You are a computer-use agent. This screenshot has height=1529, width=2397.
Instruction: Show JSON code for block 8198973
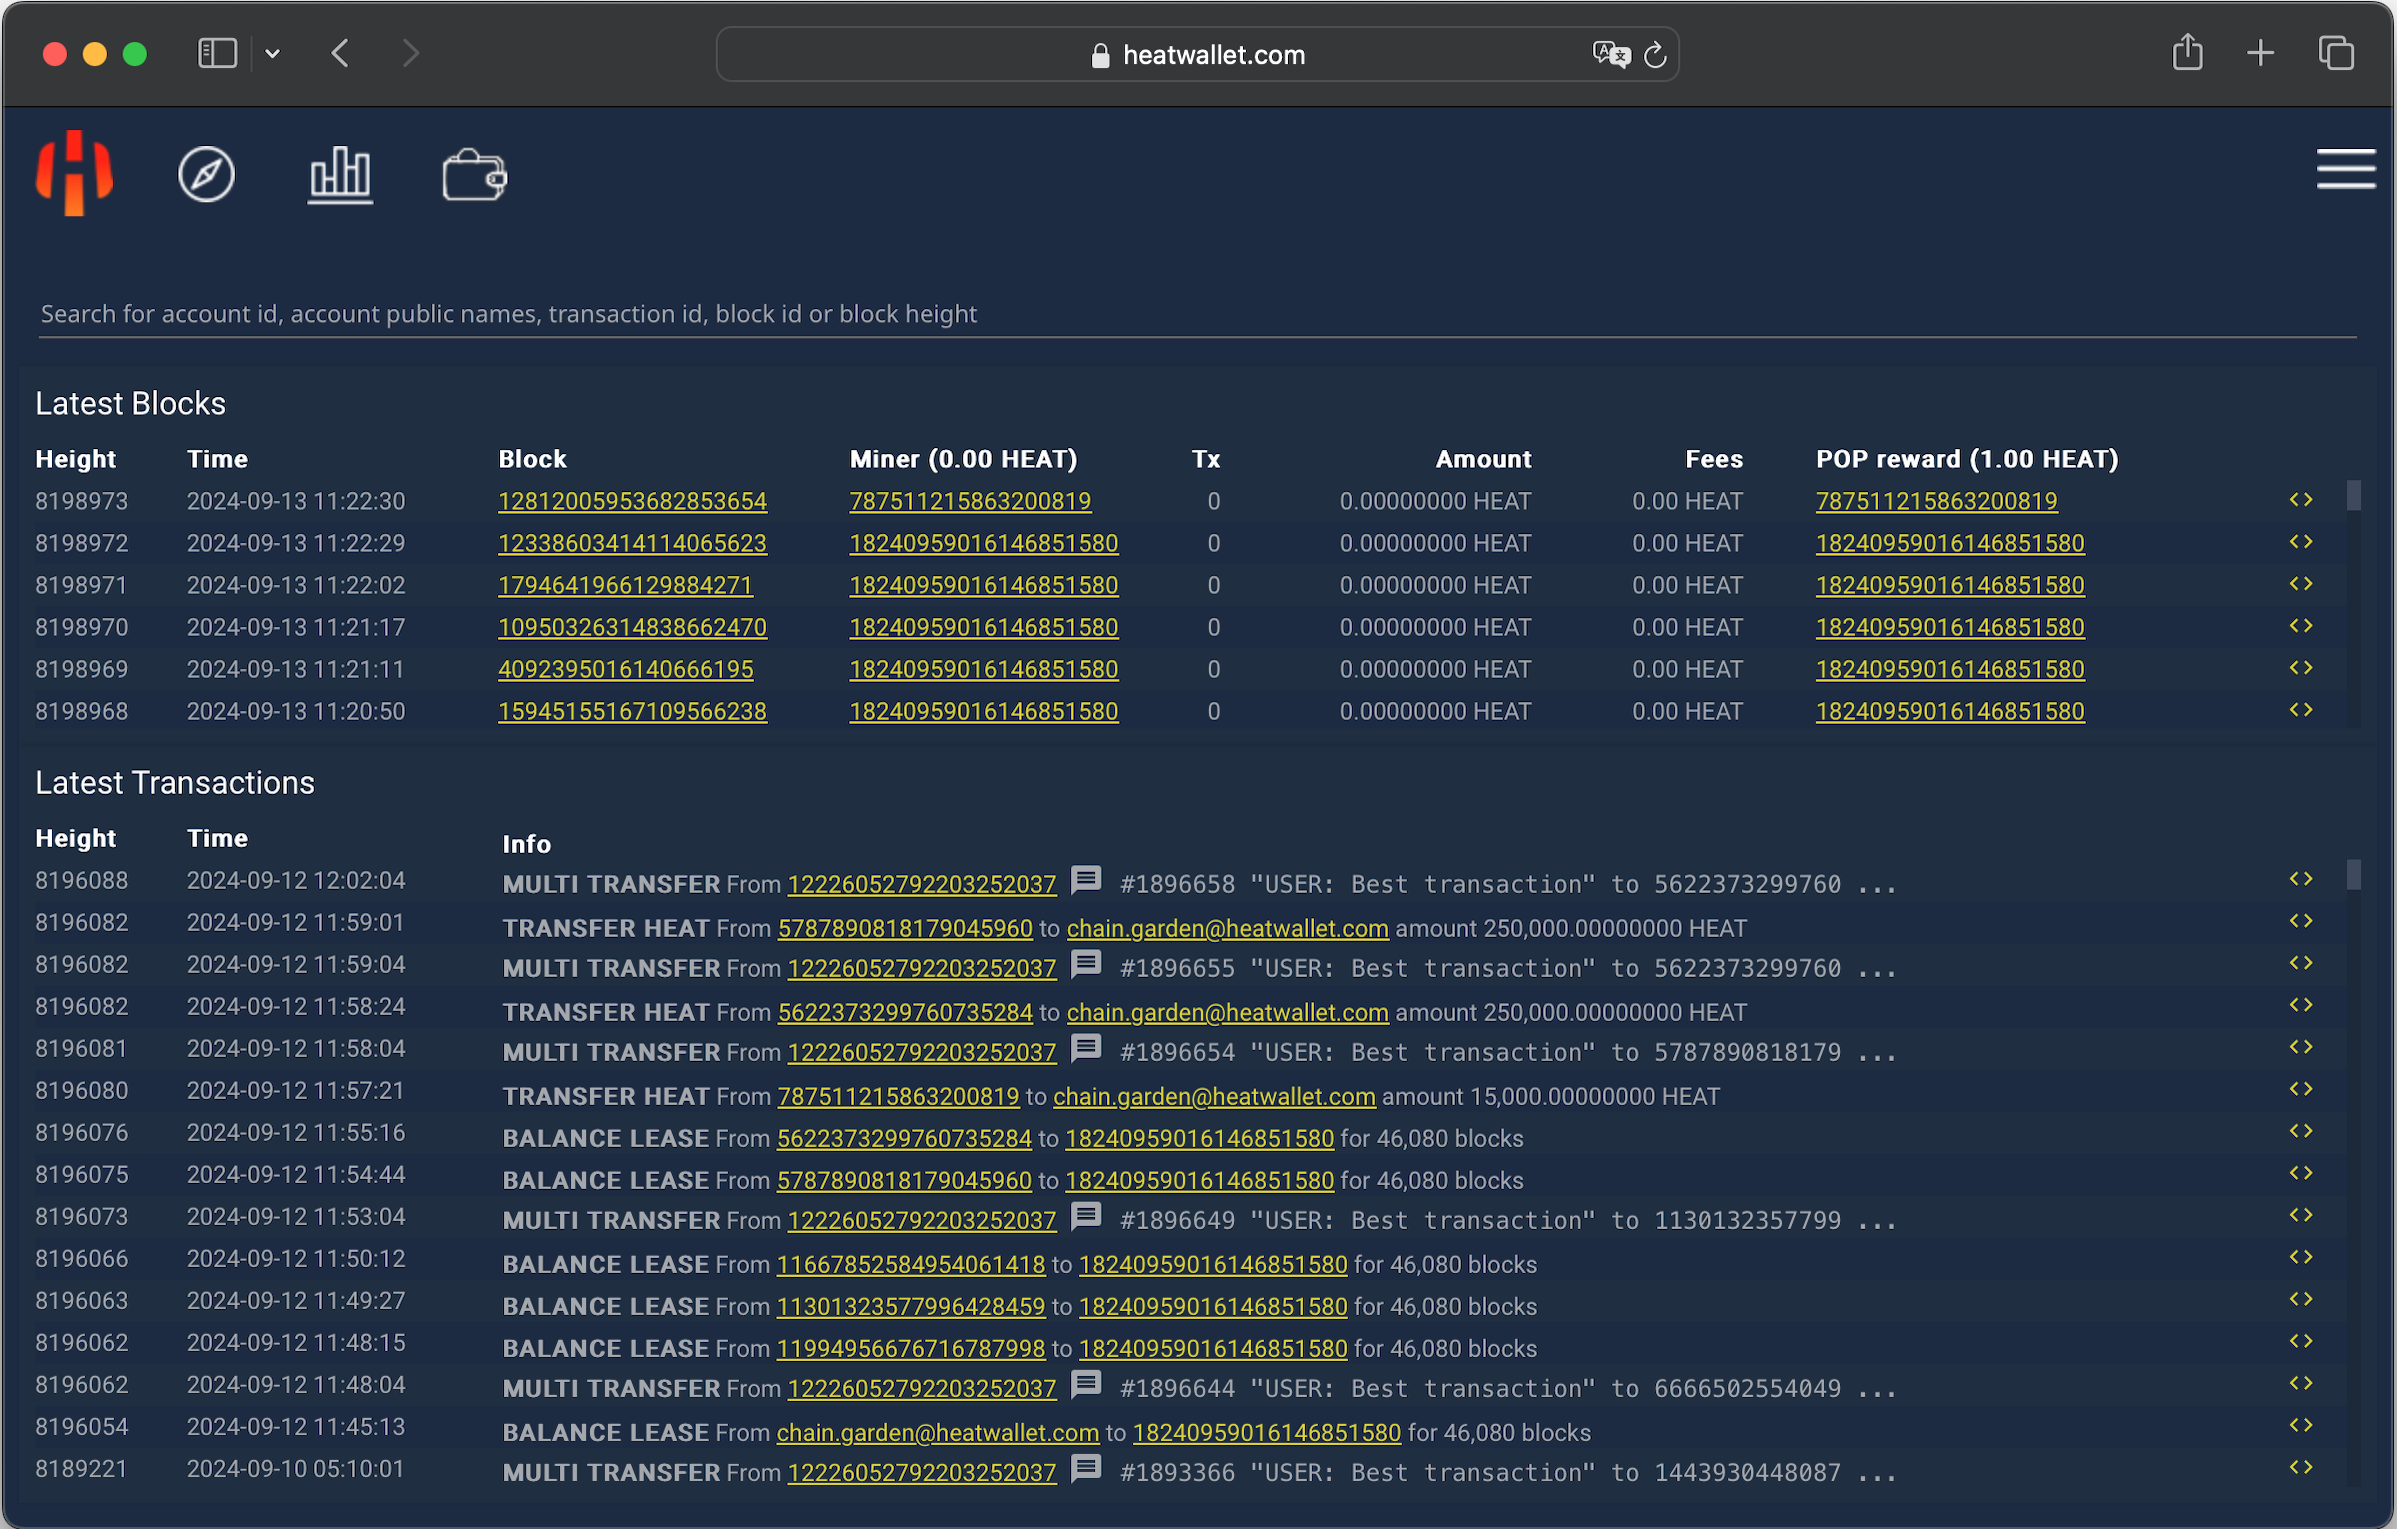coord(2301,500)
